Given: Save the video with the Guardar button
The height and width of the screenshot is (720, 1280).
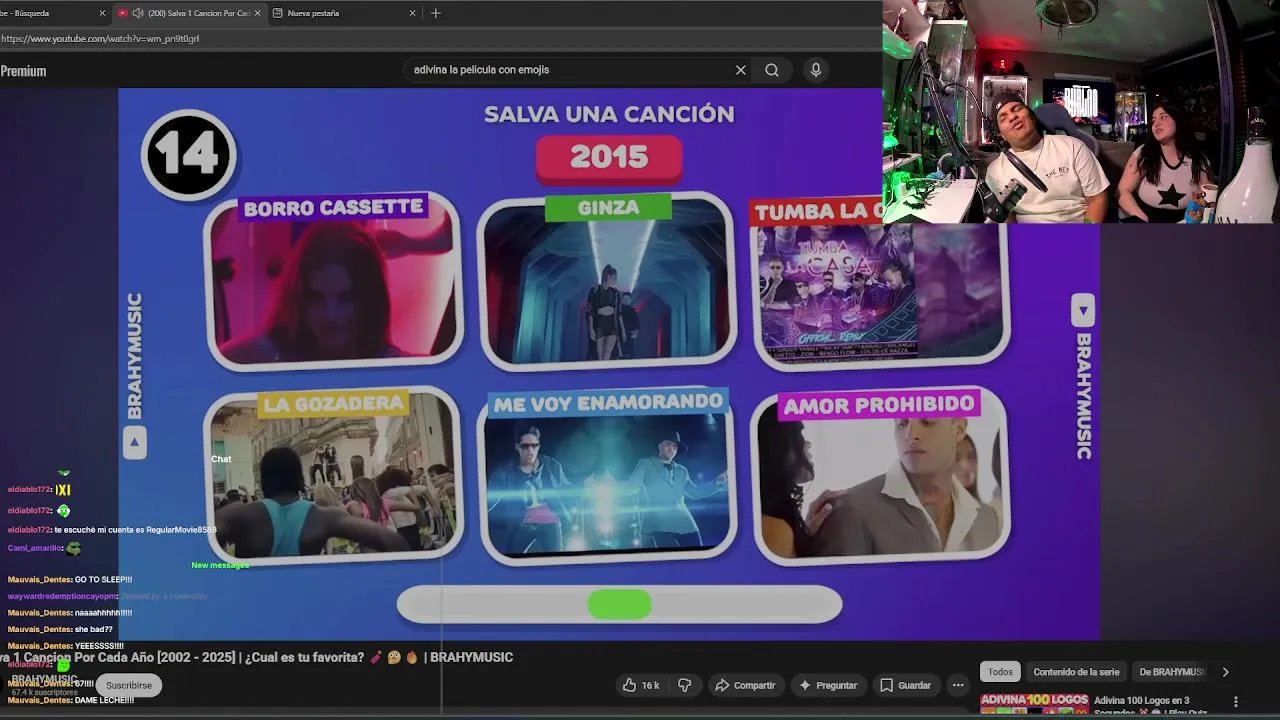Looking at the screenshot, I should 905,685.
